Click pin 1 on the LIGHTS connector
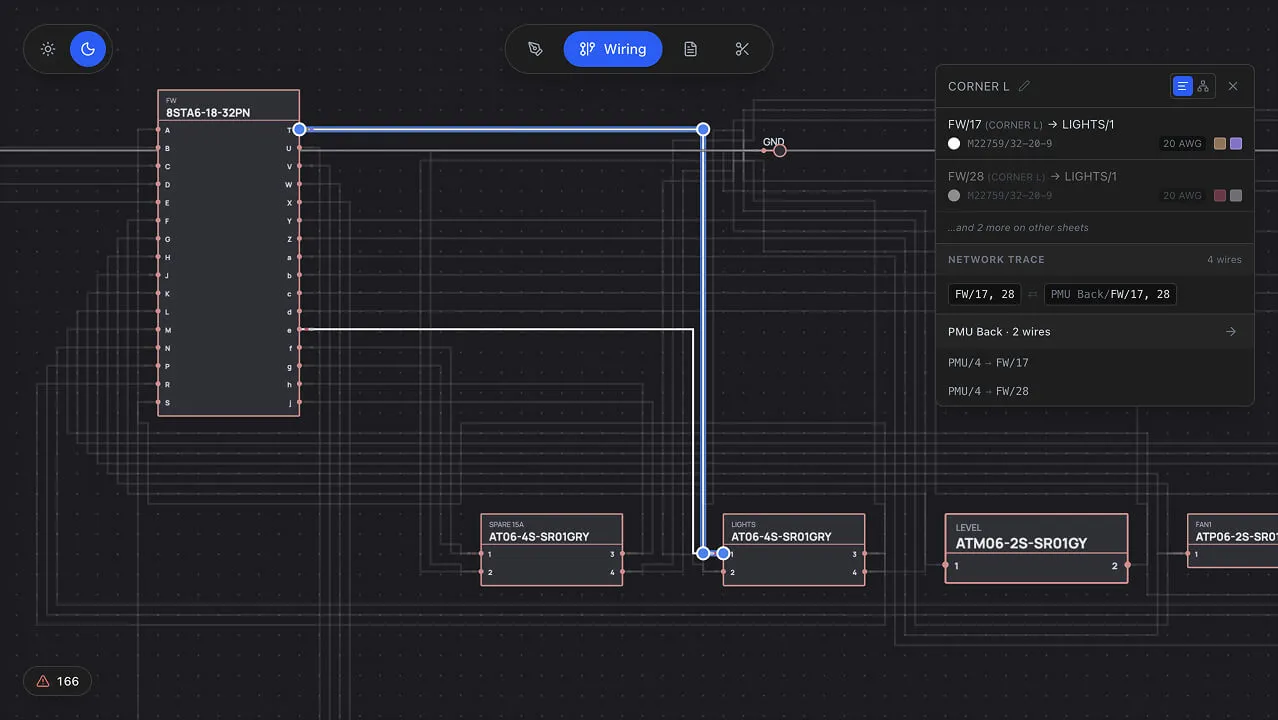Image resolution: width=1278 pixels, height=720 pixels. [724, 553]
